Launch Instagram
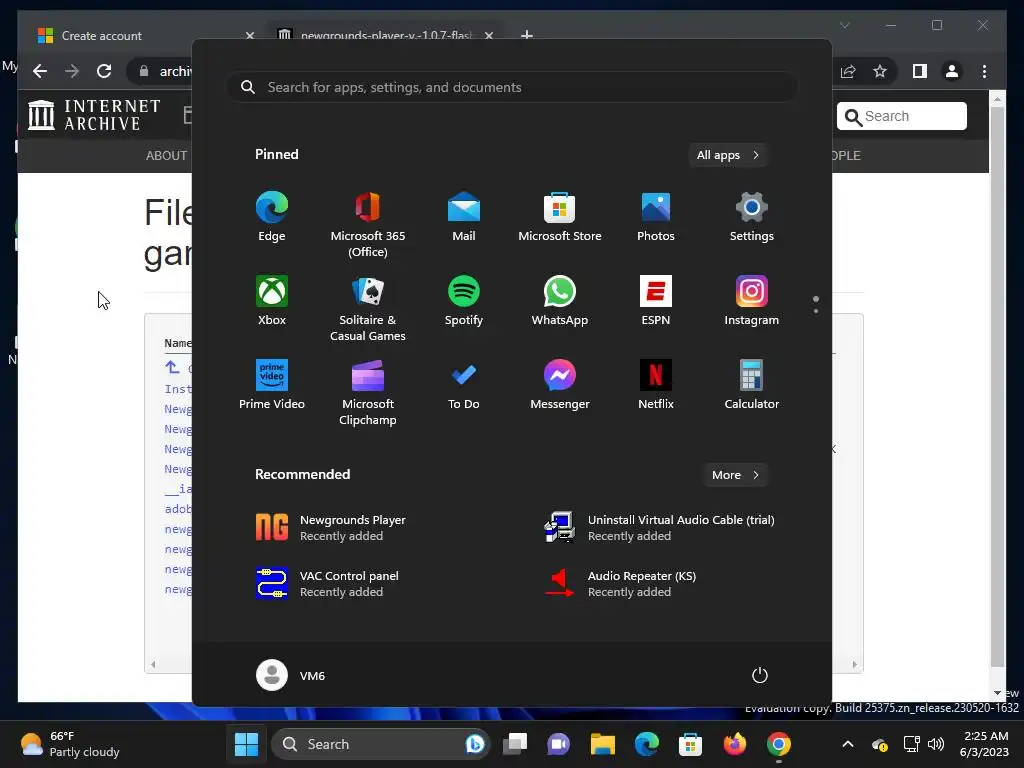This screenshot has width=1024, height=768. point(752,300)
